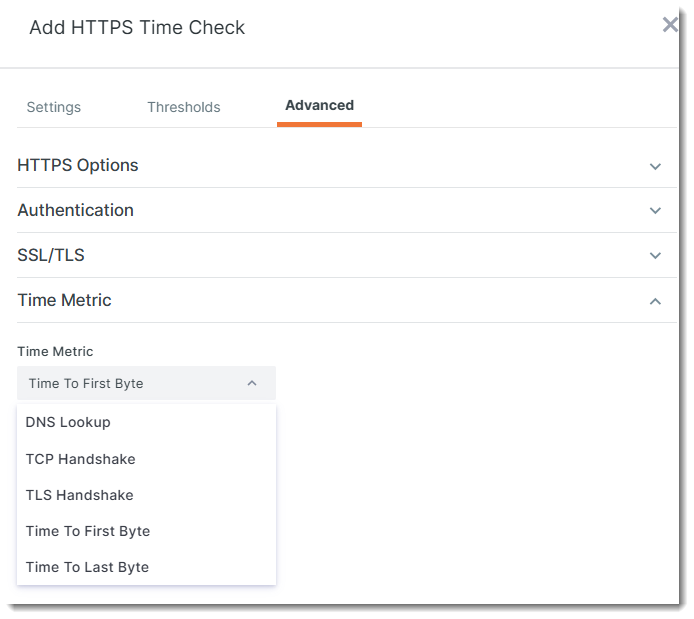Switch to the Settings tab
Screen dimensions: 694x619
coord(54,107)
